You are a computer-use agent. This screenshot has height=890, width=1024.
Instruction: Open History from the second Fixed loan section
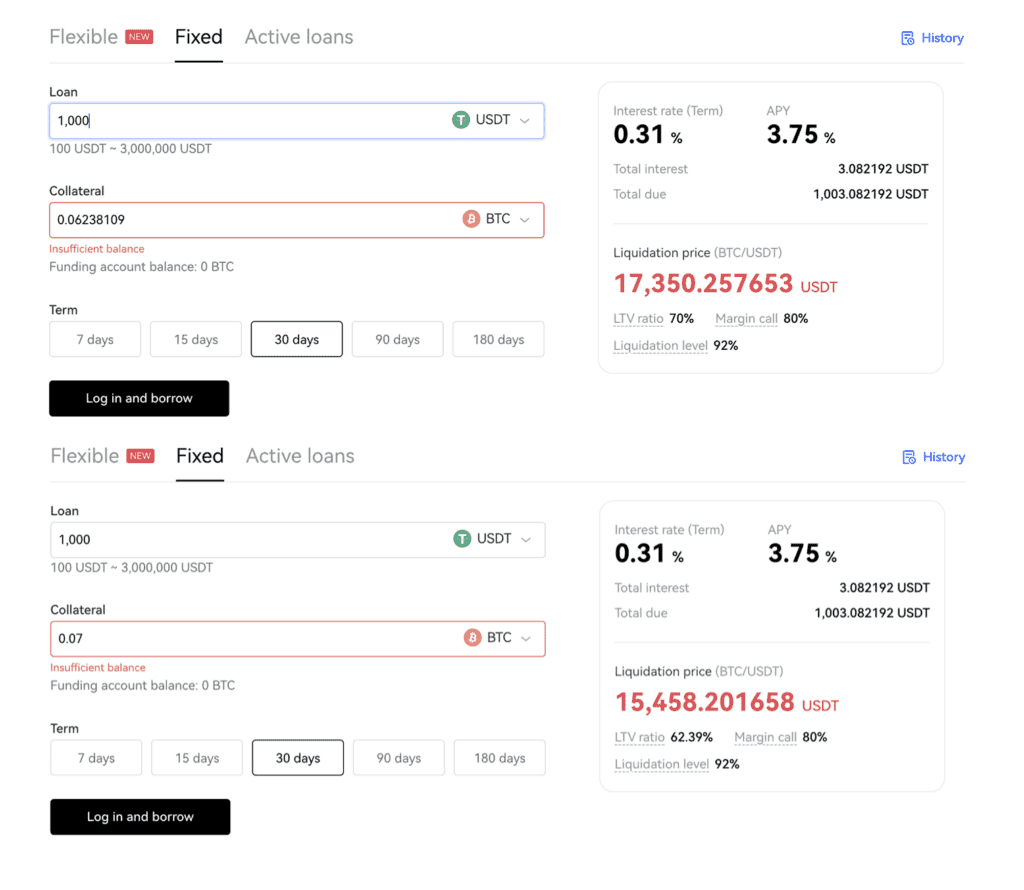tap(933, 456)
